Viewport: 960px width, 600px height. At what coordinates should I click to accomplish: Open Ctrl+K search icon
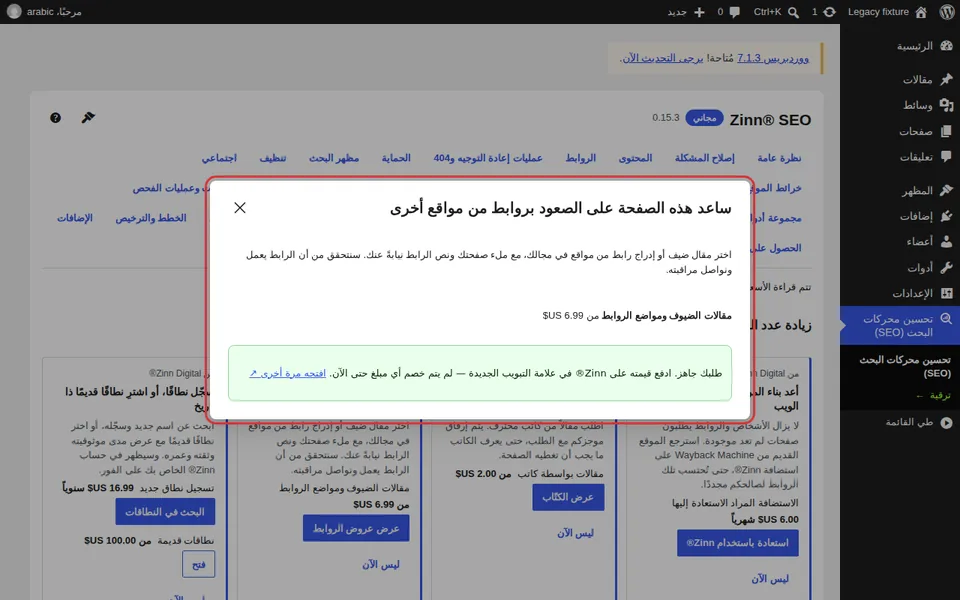pyautogui.click(x=793, y=12)
